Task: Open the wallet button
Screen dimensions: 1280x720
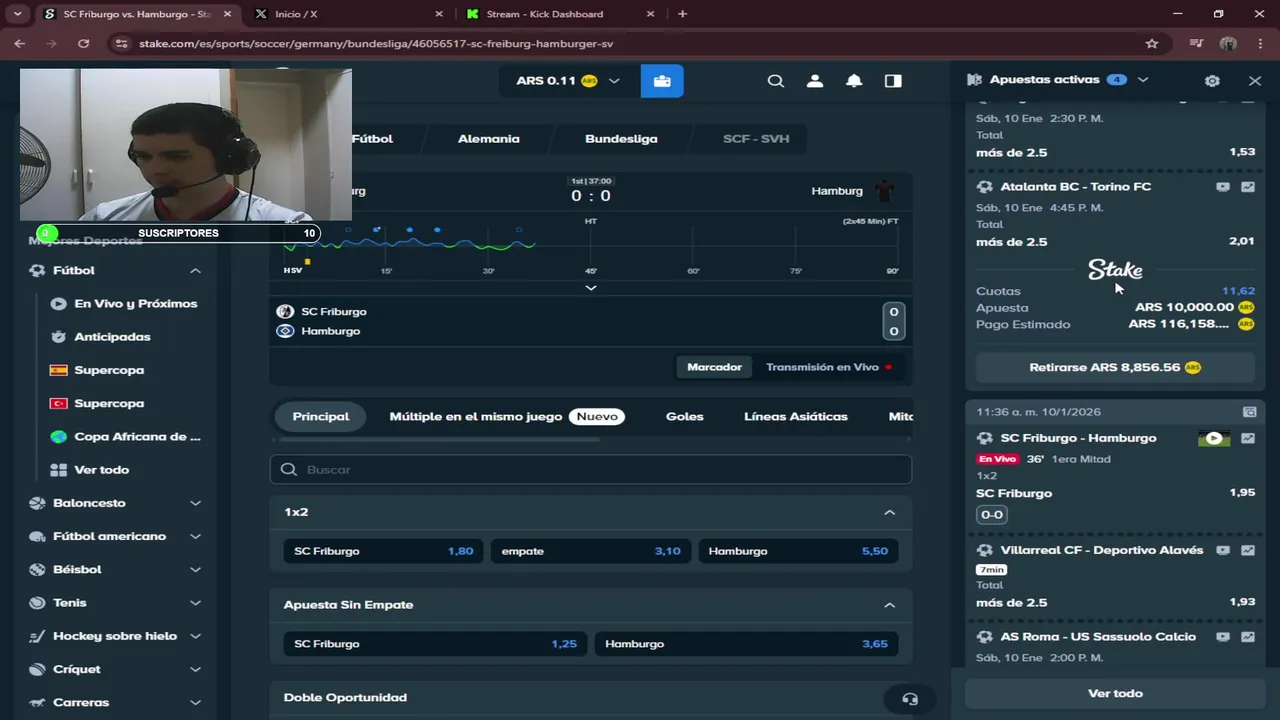Action: pyautogui.click(x=662, y=81)
